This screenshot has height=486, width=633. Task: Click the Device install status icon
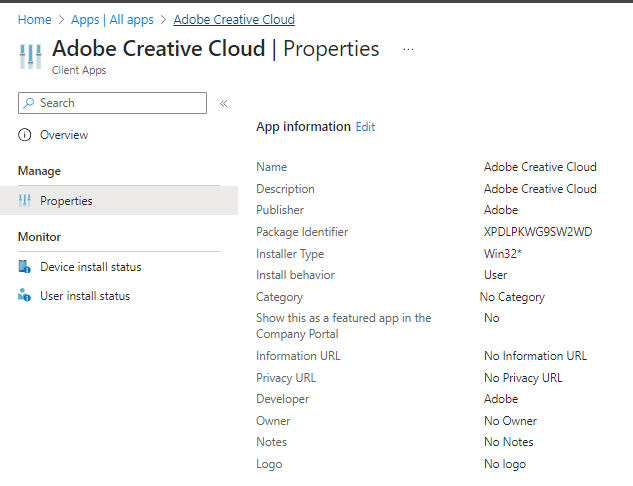click(x=25, y=267)
